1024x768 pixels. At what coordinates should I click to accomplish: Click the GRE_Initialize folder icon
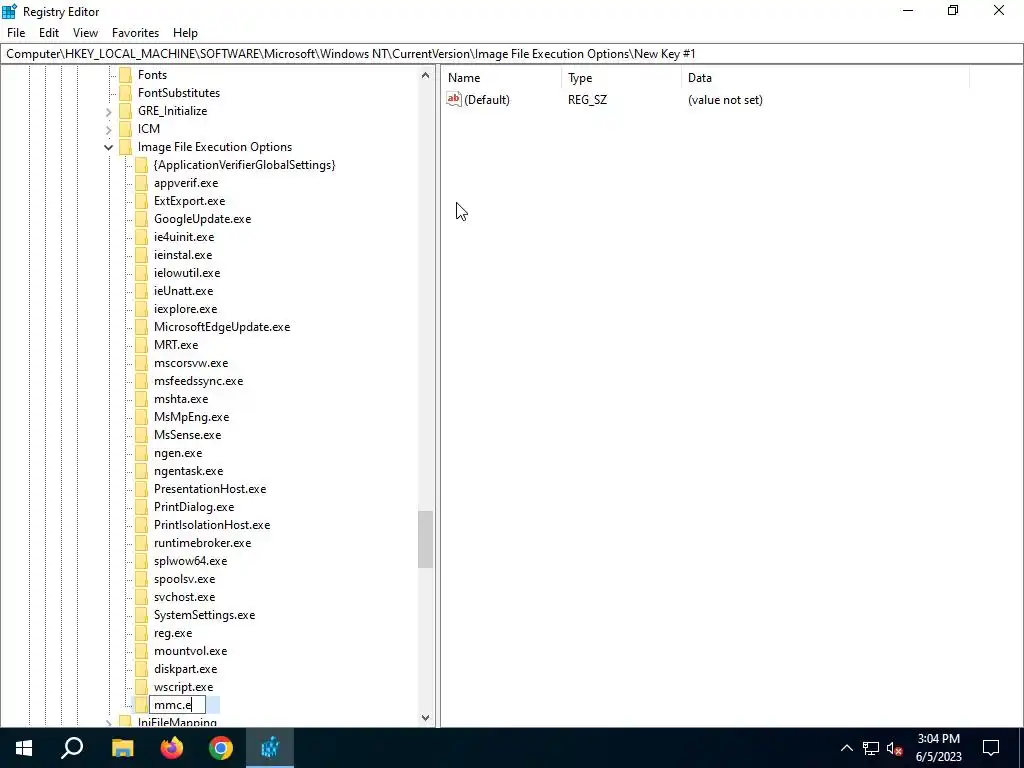(x=125, y=111)
